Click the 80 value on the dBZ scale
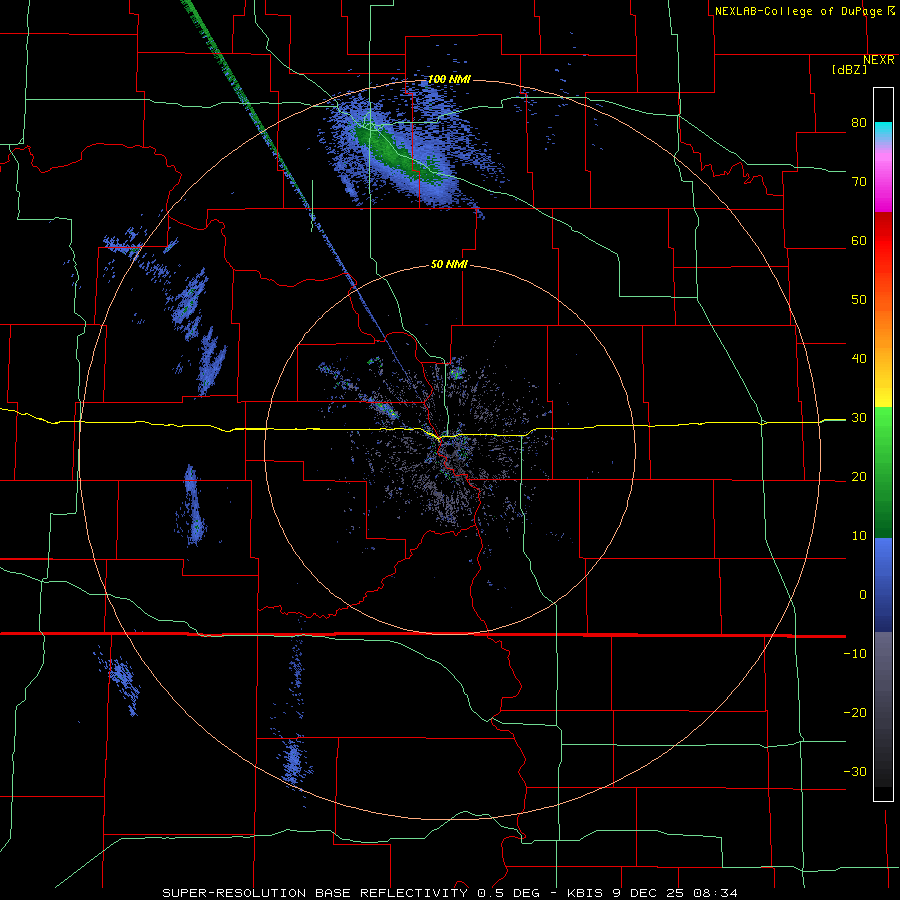The image size is (900, 900). tap(859, 123)
